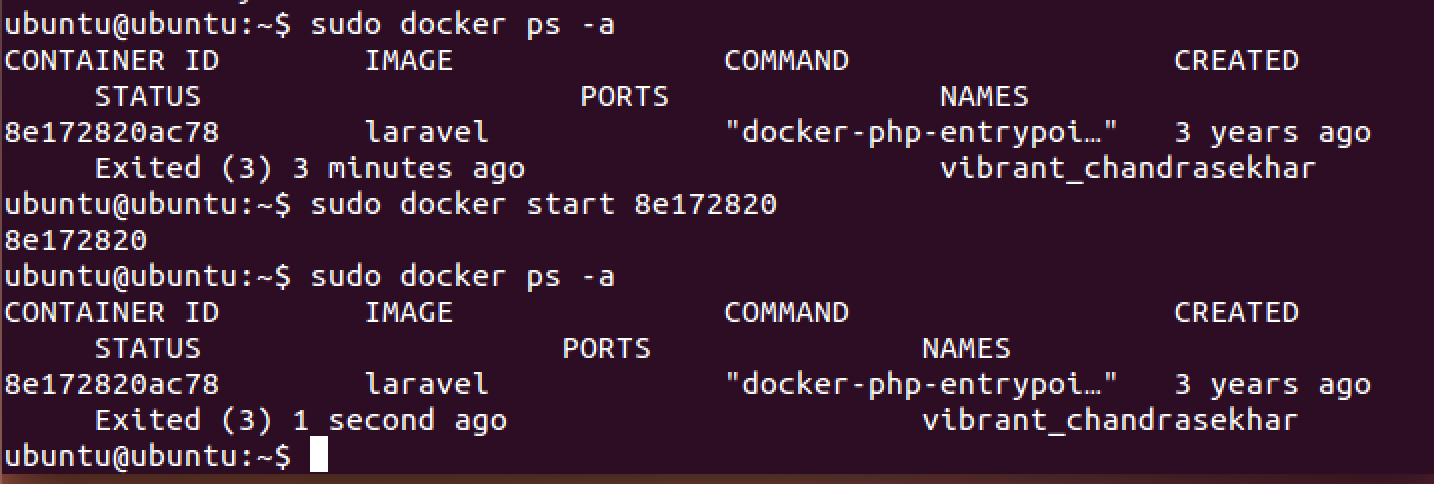Click IMAGE header in the second listing
The image size is (1434, 484).
click(409, 313)
